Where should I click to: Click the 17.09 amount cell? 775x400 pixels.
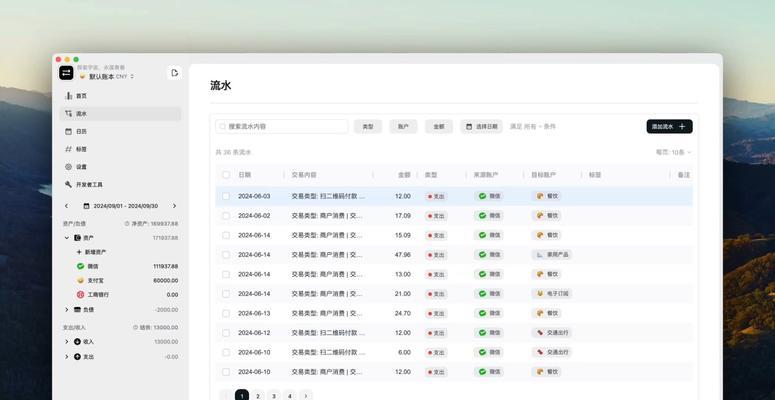click(402, 216)
